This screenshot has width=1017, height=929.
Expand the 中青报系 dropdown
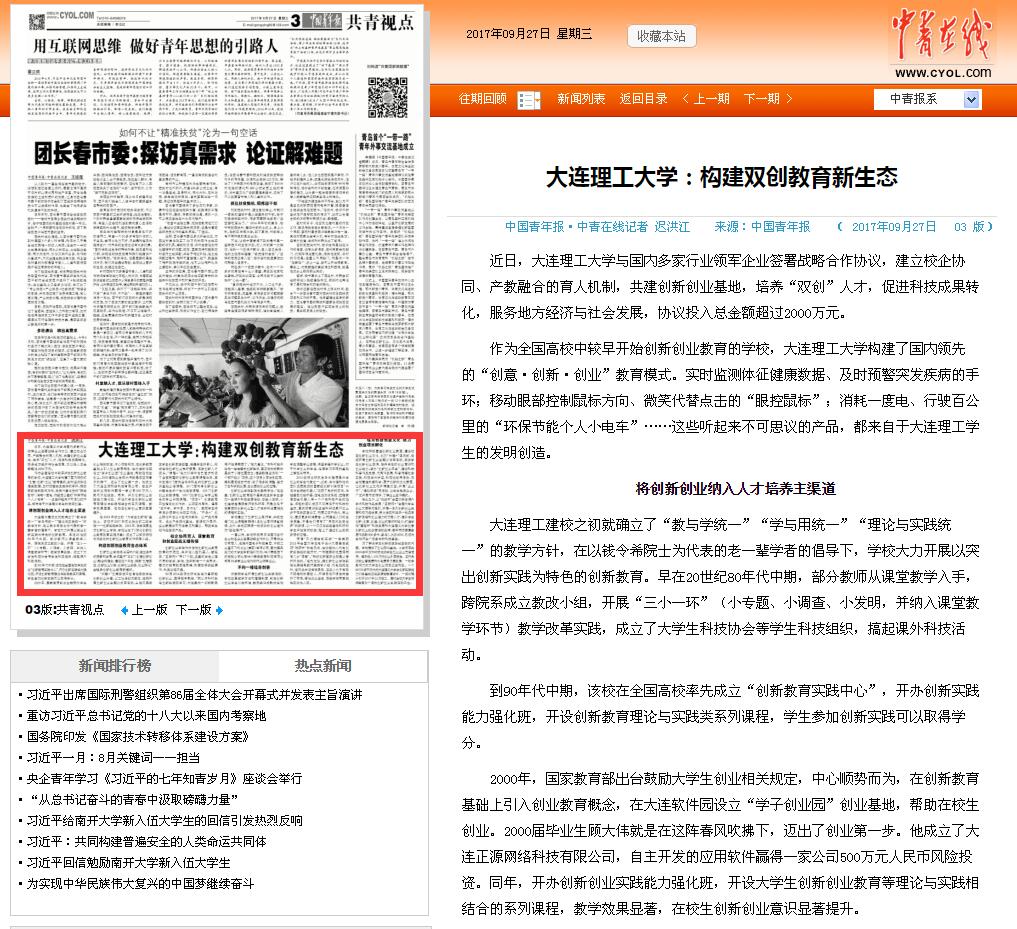[927, 99]
